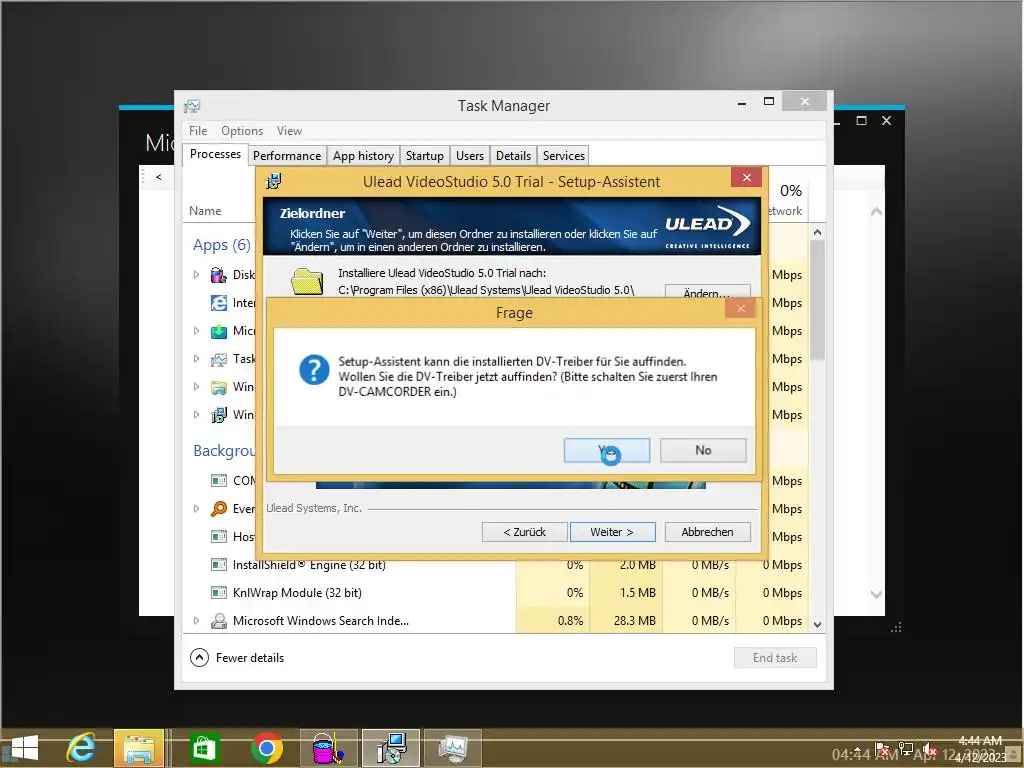
Task: Select the Processes tab
Action: point(215,154)
